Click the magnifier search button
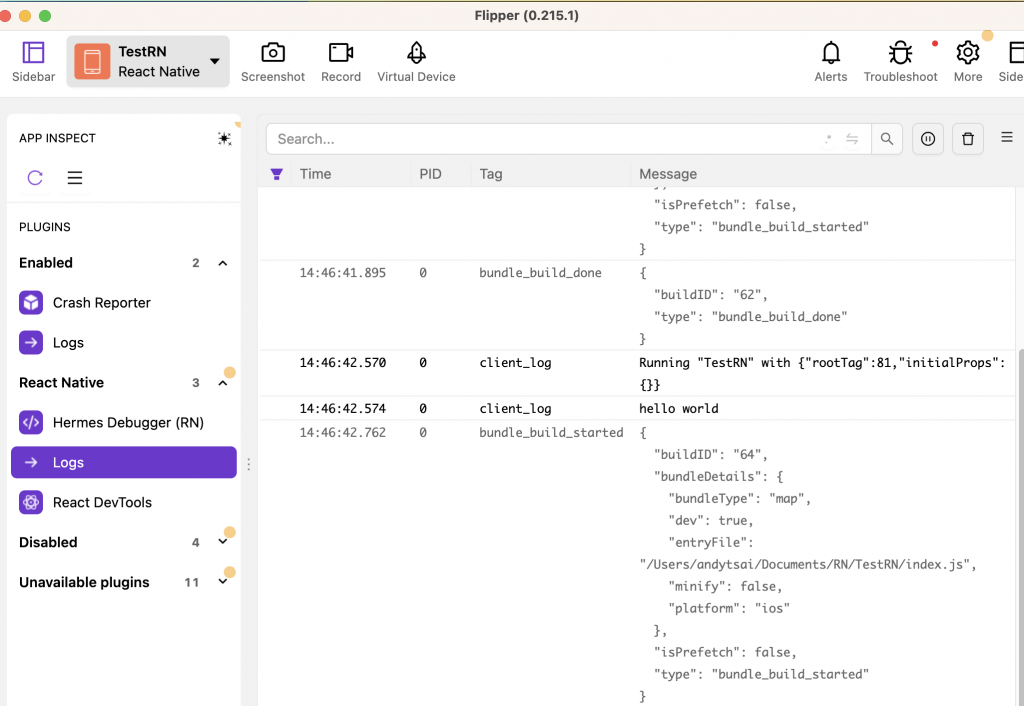This screenshot has height=706, width=1024. tap(887, 139)
